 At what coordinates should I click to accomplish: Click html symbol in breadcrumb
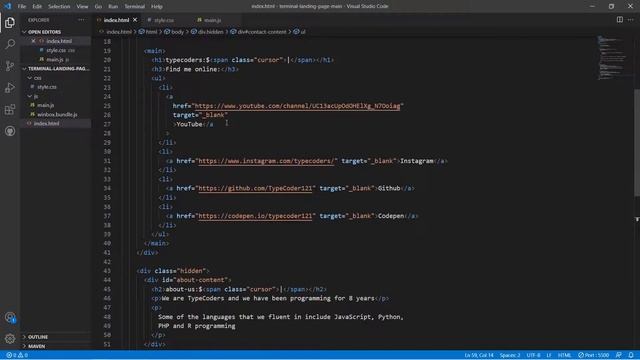[148, 32]
